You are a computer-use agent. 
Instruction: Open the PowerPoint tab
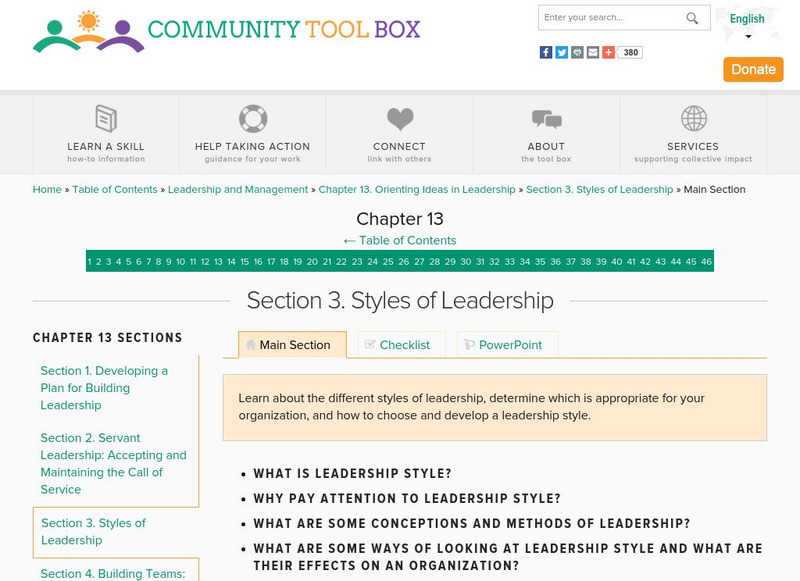[507, 343]
